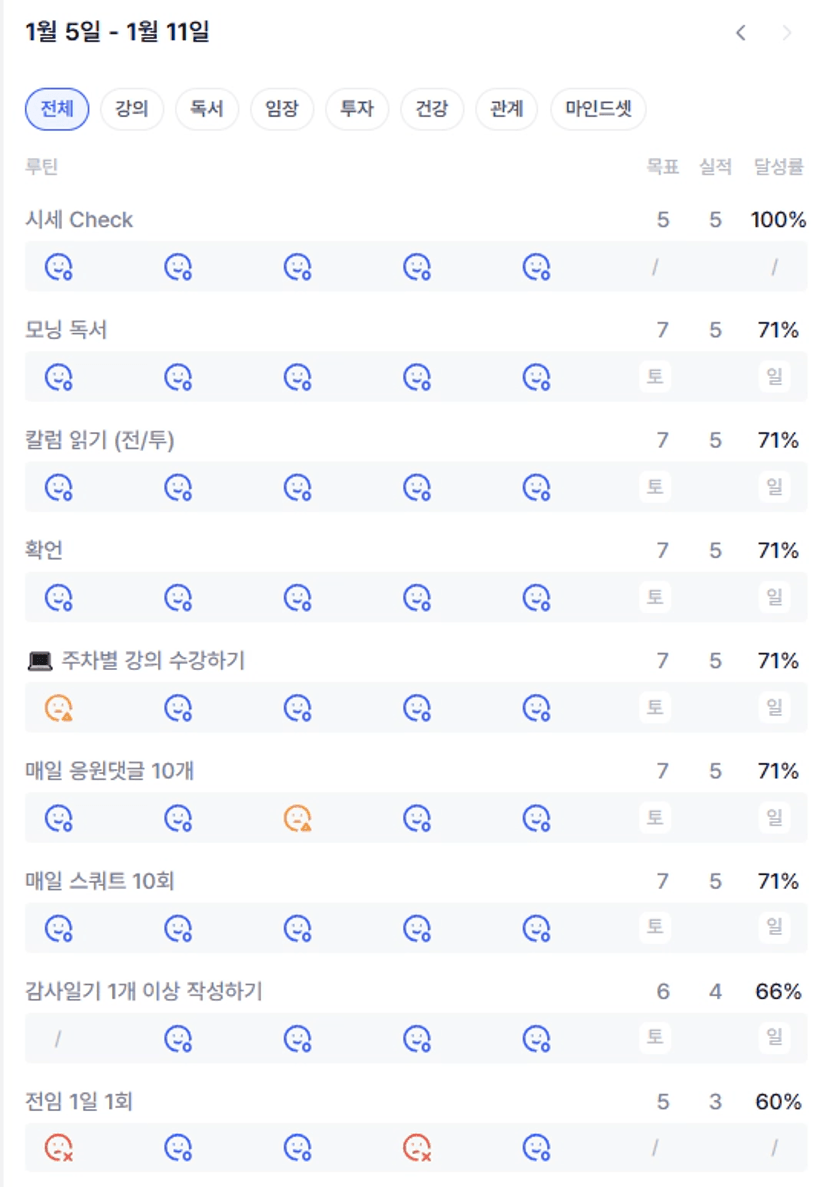Viewport: 827px width, 1187px height.
Task: Filter routines by 투자 category
Action: [357, 109]
